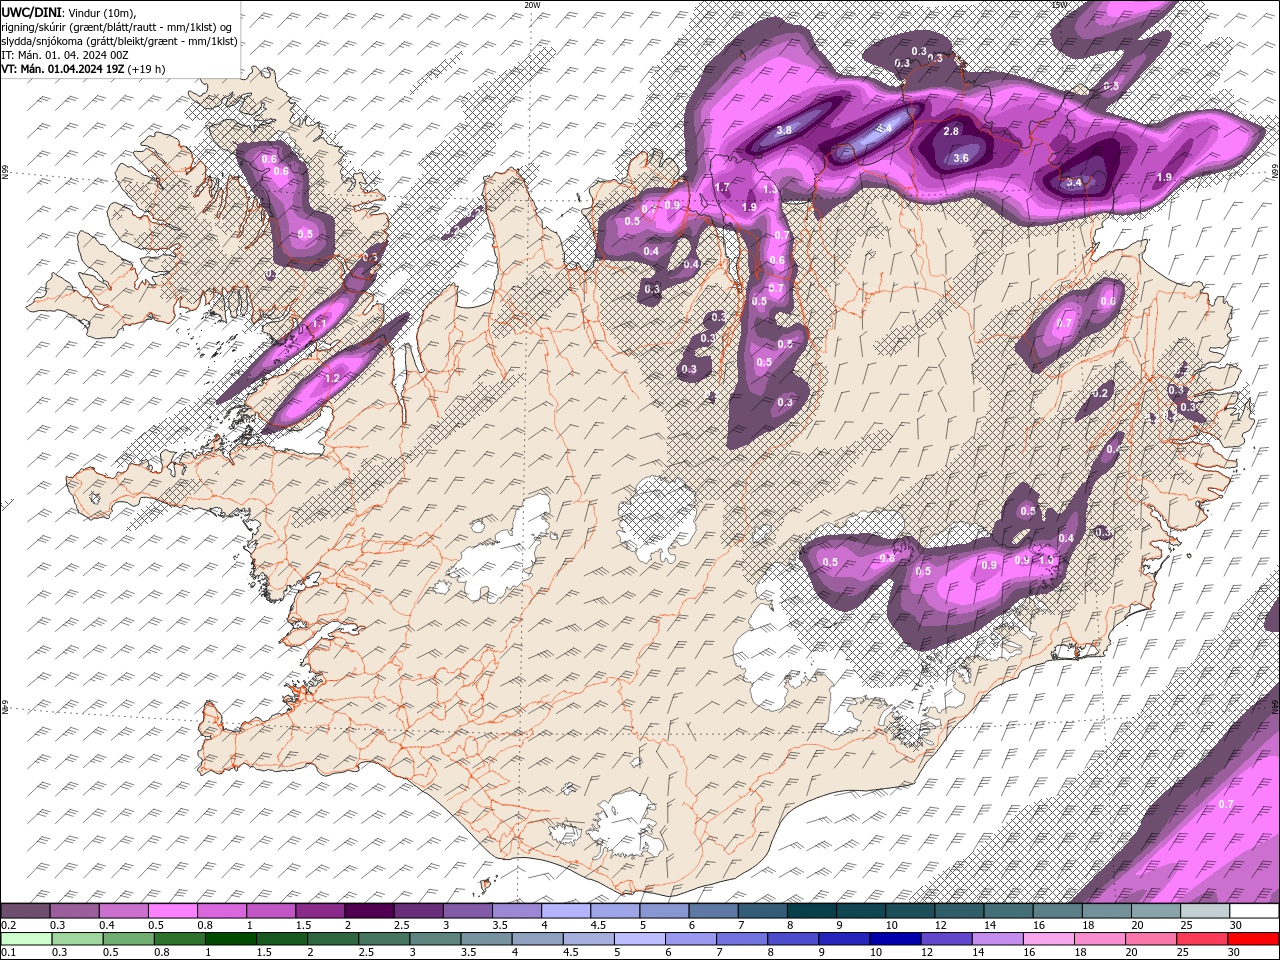Pick the white 30 swatch on the snow scale
1280x960 pixels.
(x=1254, y=911)
